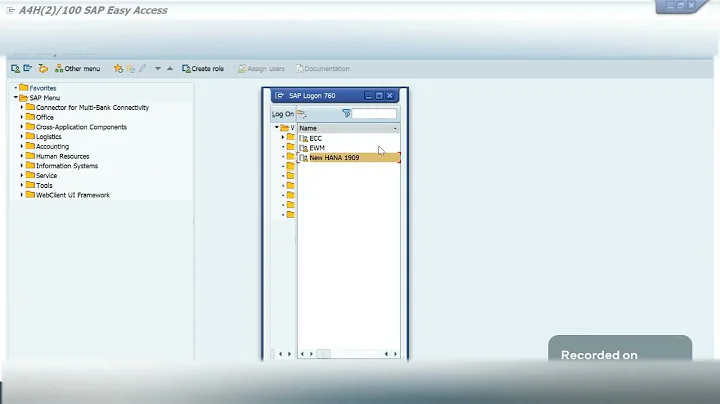Click the Assign users button
Viewport: 720px width, 404px height.
coord(261,69)
